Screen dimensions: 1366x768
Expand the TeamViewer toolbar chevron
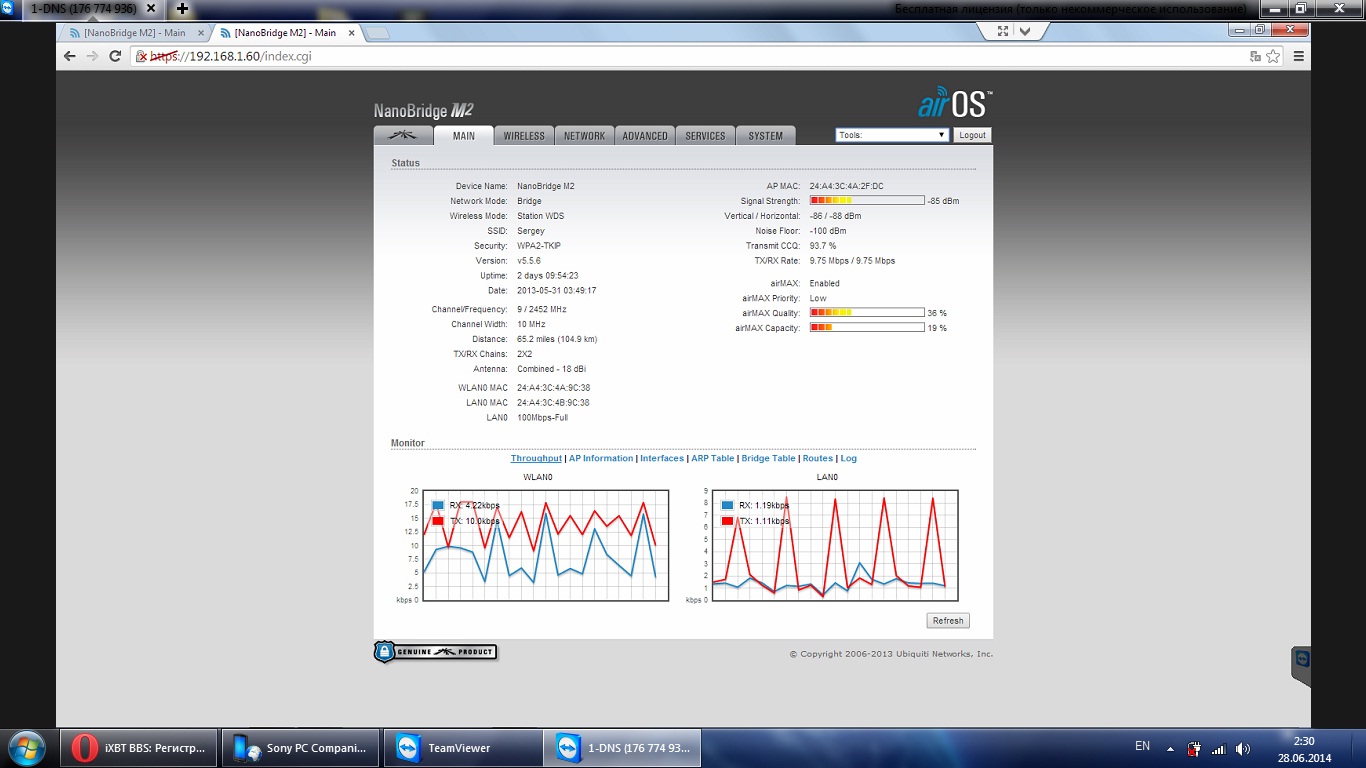[x=1025, y=31]
